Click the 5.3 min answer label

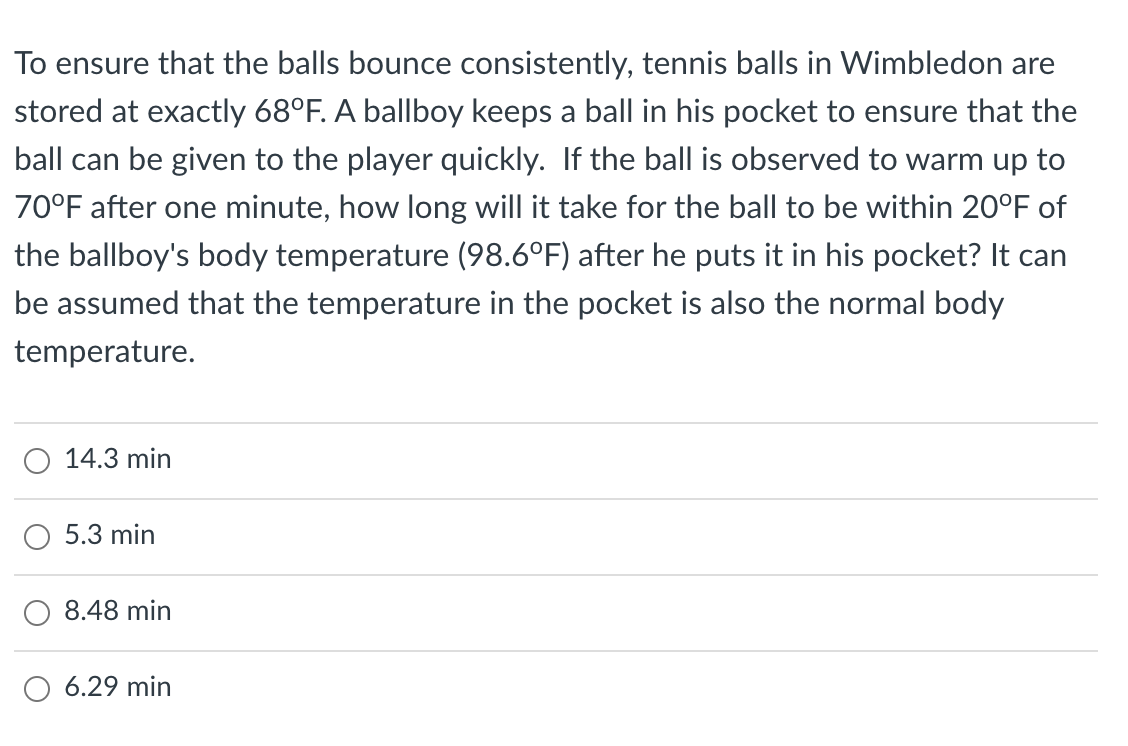(x=109, y=535)
